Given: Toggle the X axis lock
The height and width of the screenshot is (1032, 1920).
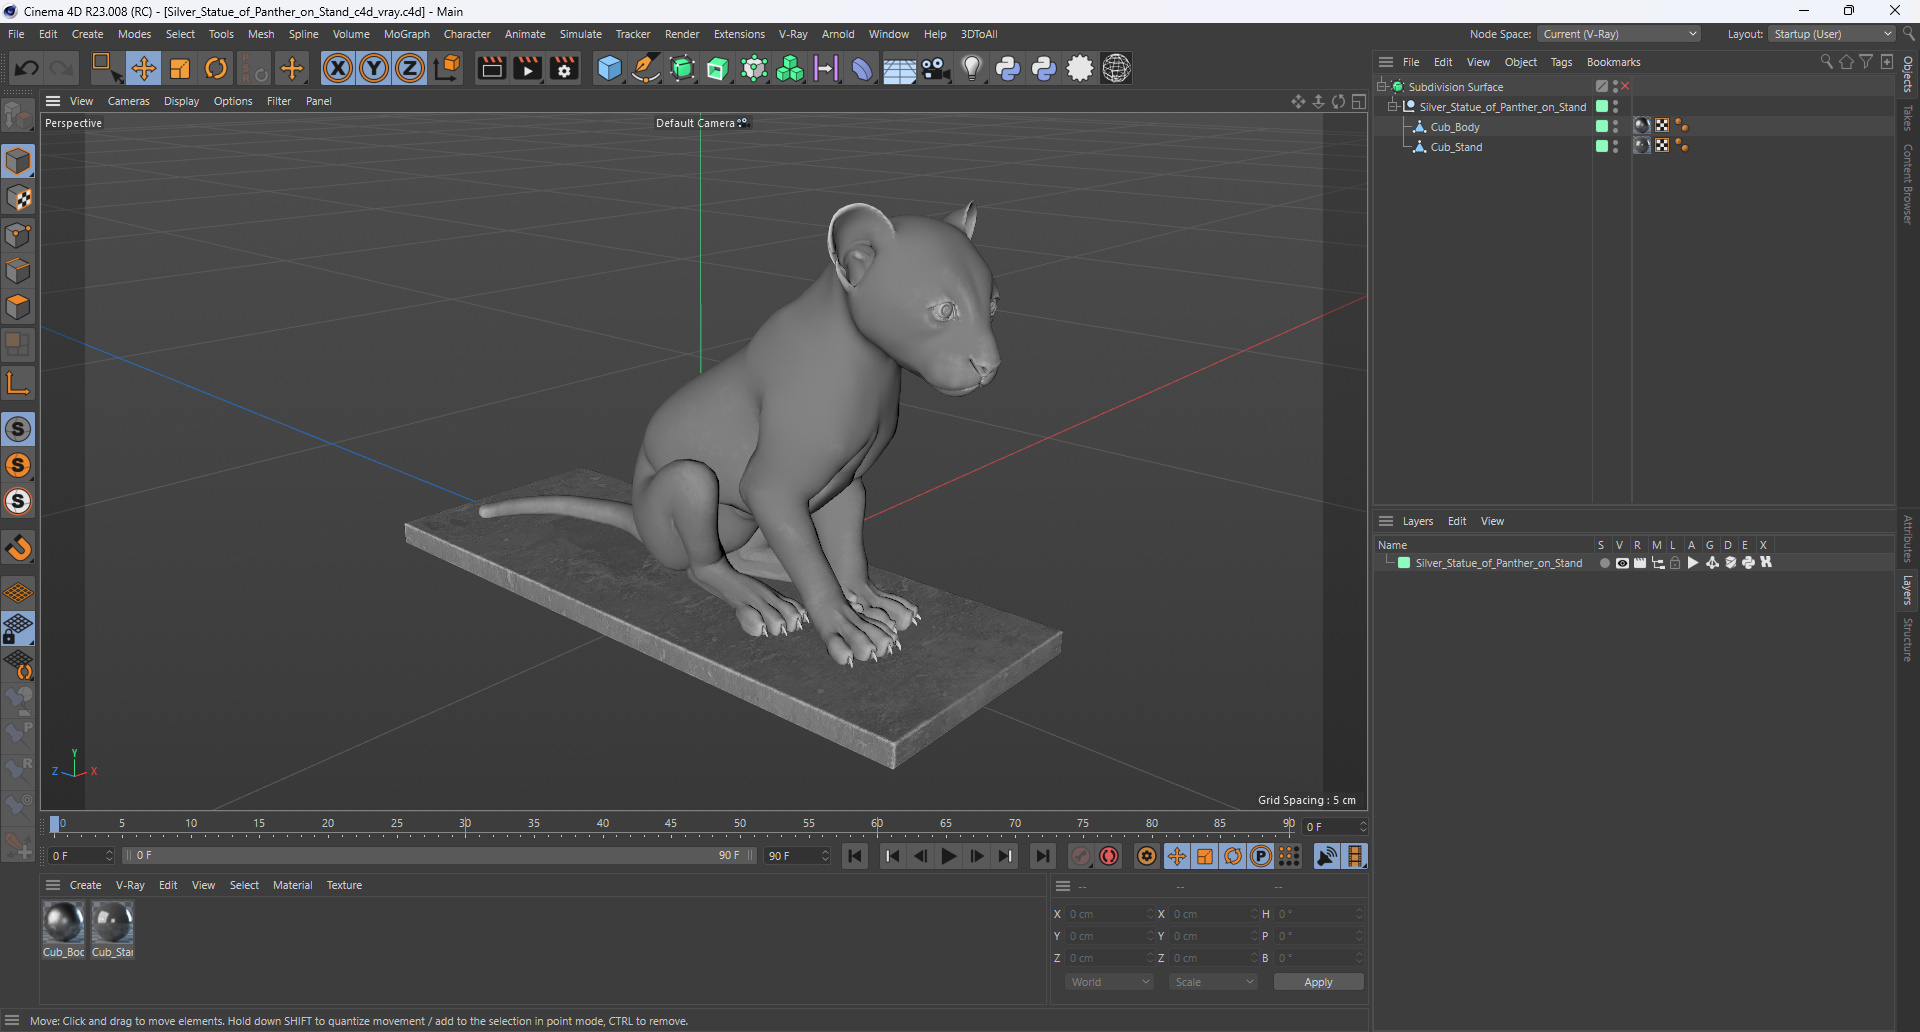Looking at the screenshot, I should click(338, 68).
